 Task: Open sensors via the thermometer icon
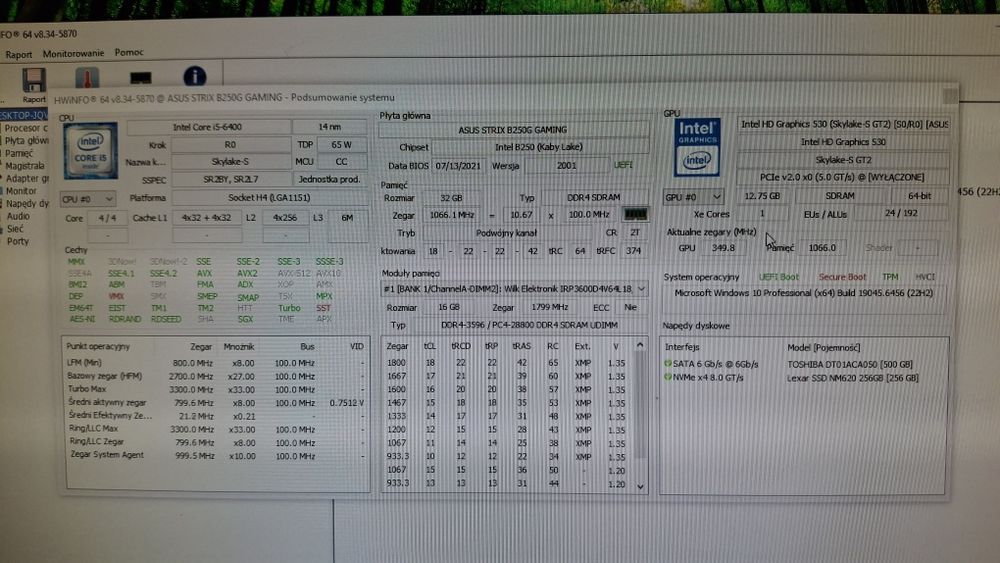[87, 78]
